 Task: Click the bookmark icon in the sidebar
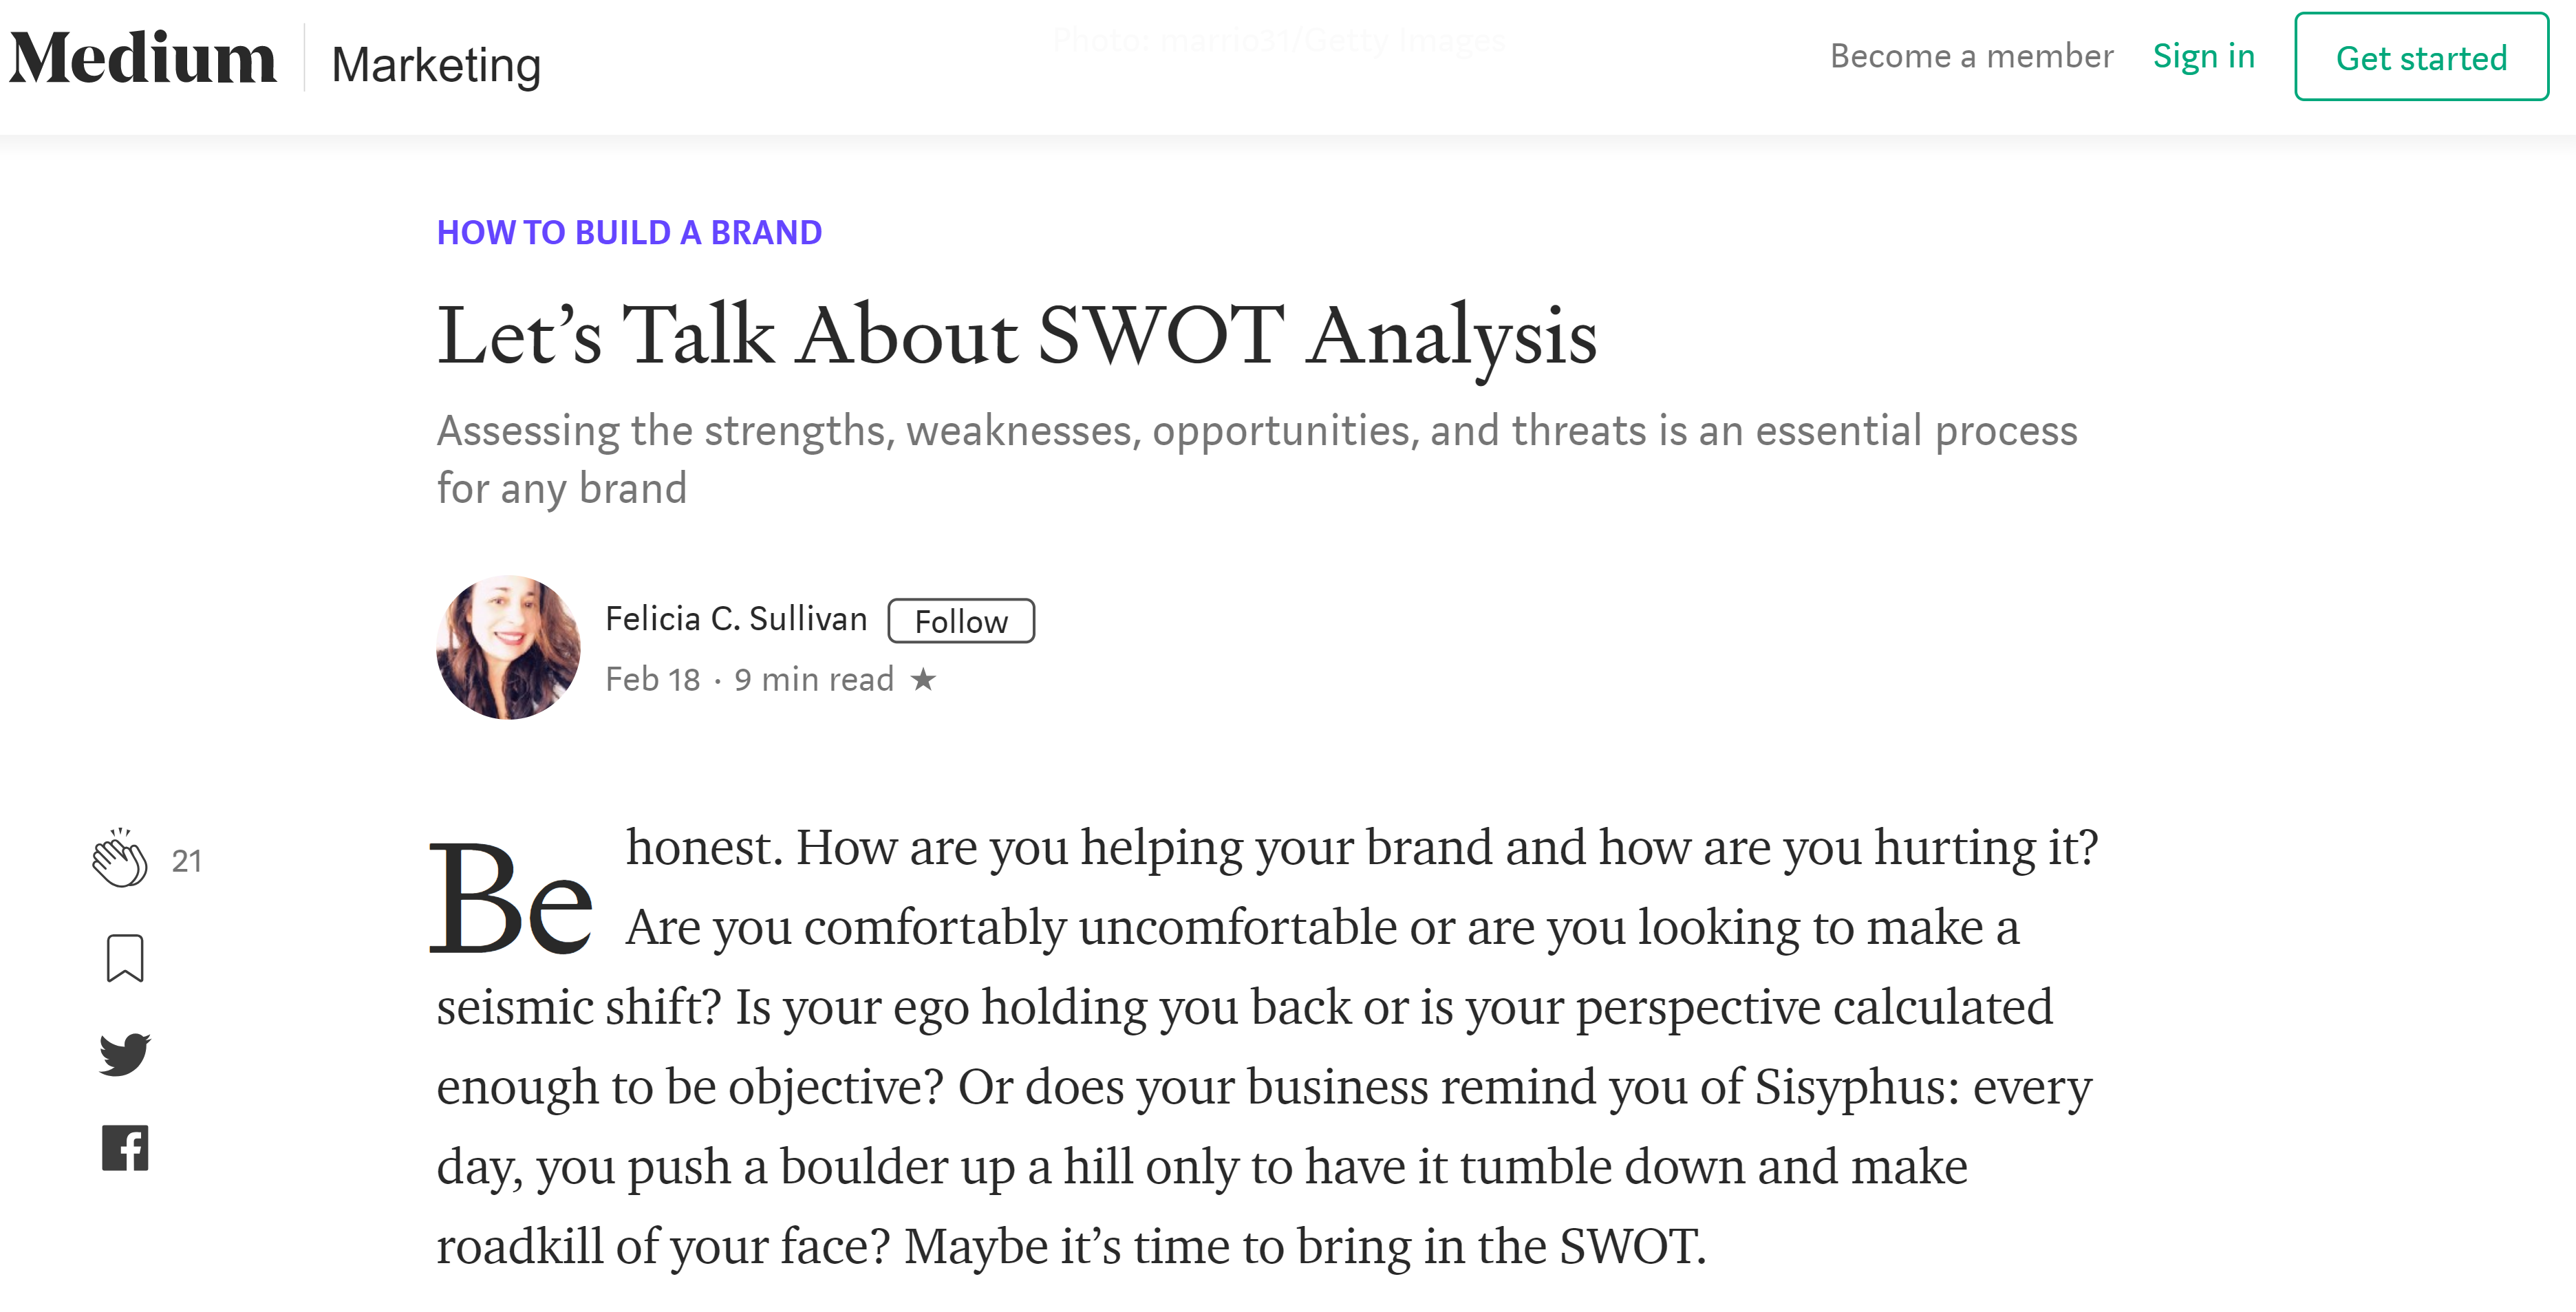point(124,958)
